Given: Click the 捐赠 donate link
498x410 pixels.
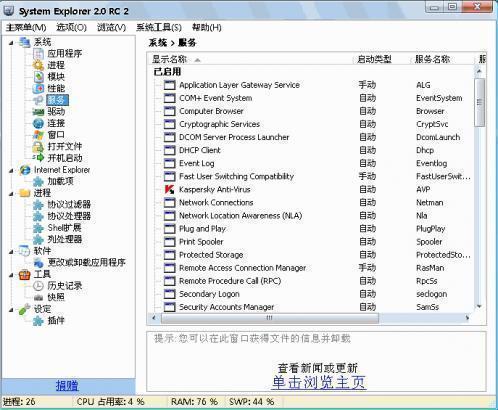Looking at the screenshot, I should point(67,386).
